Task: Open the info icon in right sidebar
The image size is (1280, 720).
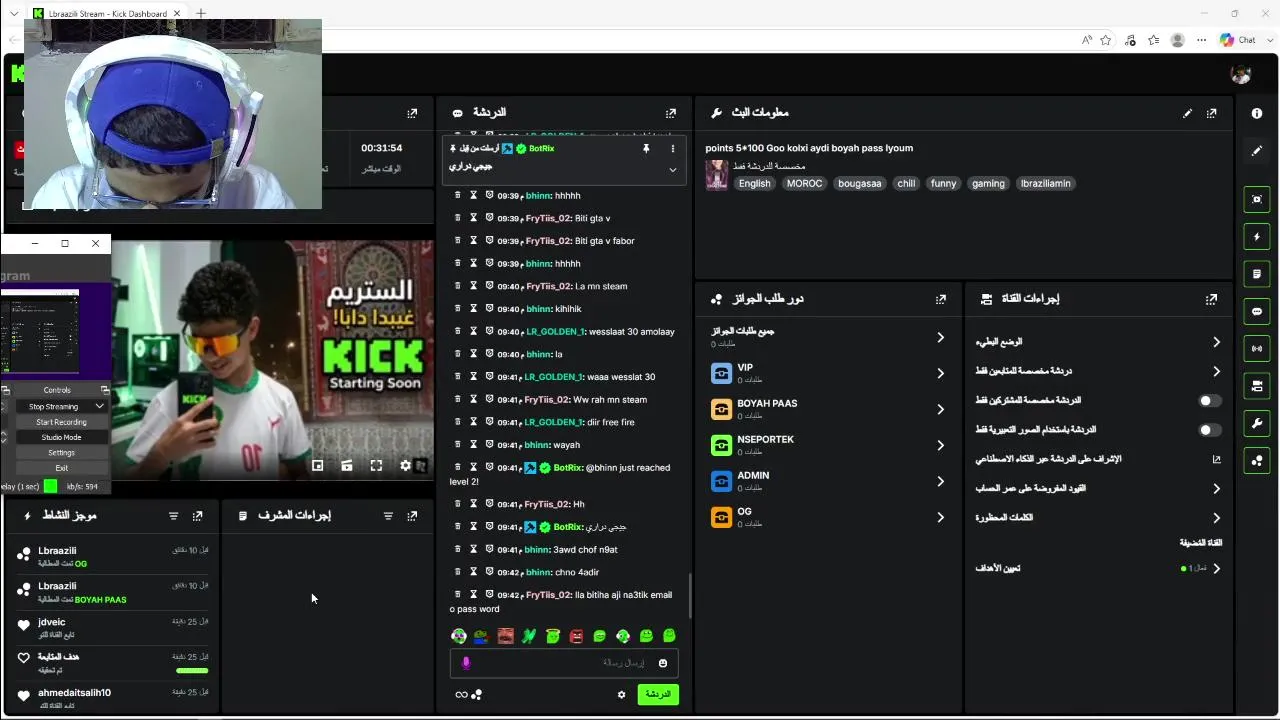Action: [x=1257, y=113]
